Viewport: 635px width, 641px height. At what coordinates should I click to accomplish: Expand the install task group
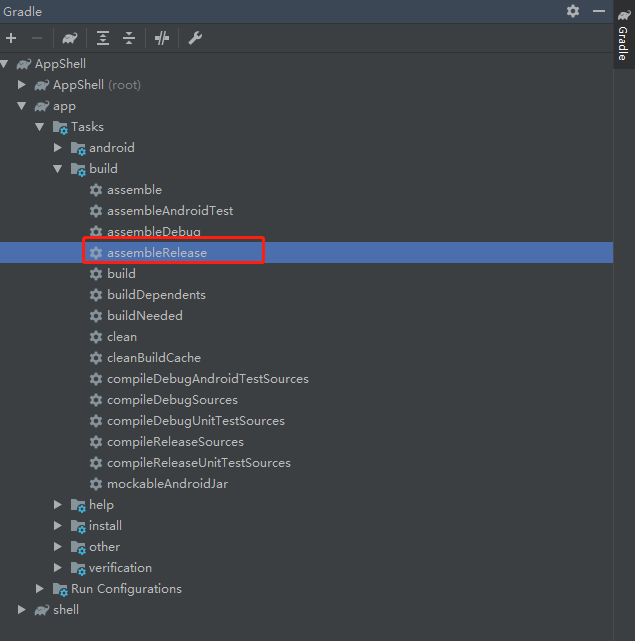point(58,526)
